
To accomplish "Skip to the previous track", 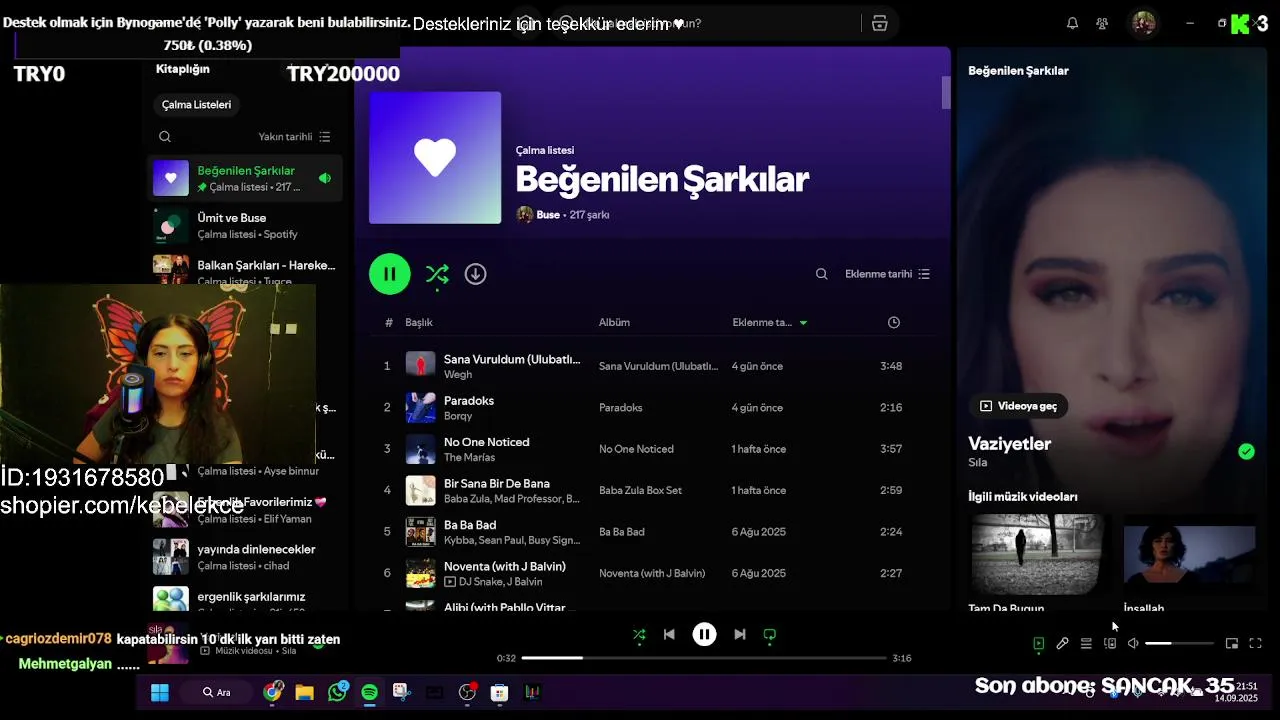I will pyautogui.click(x=669, y=635).
